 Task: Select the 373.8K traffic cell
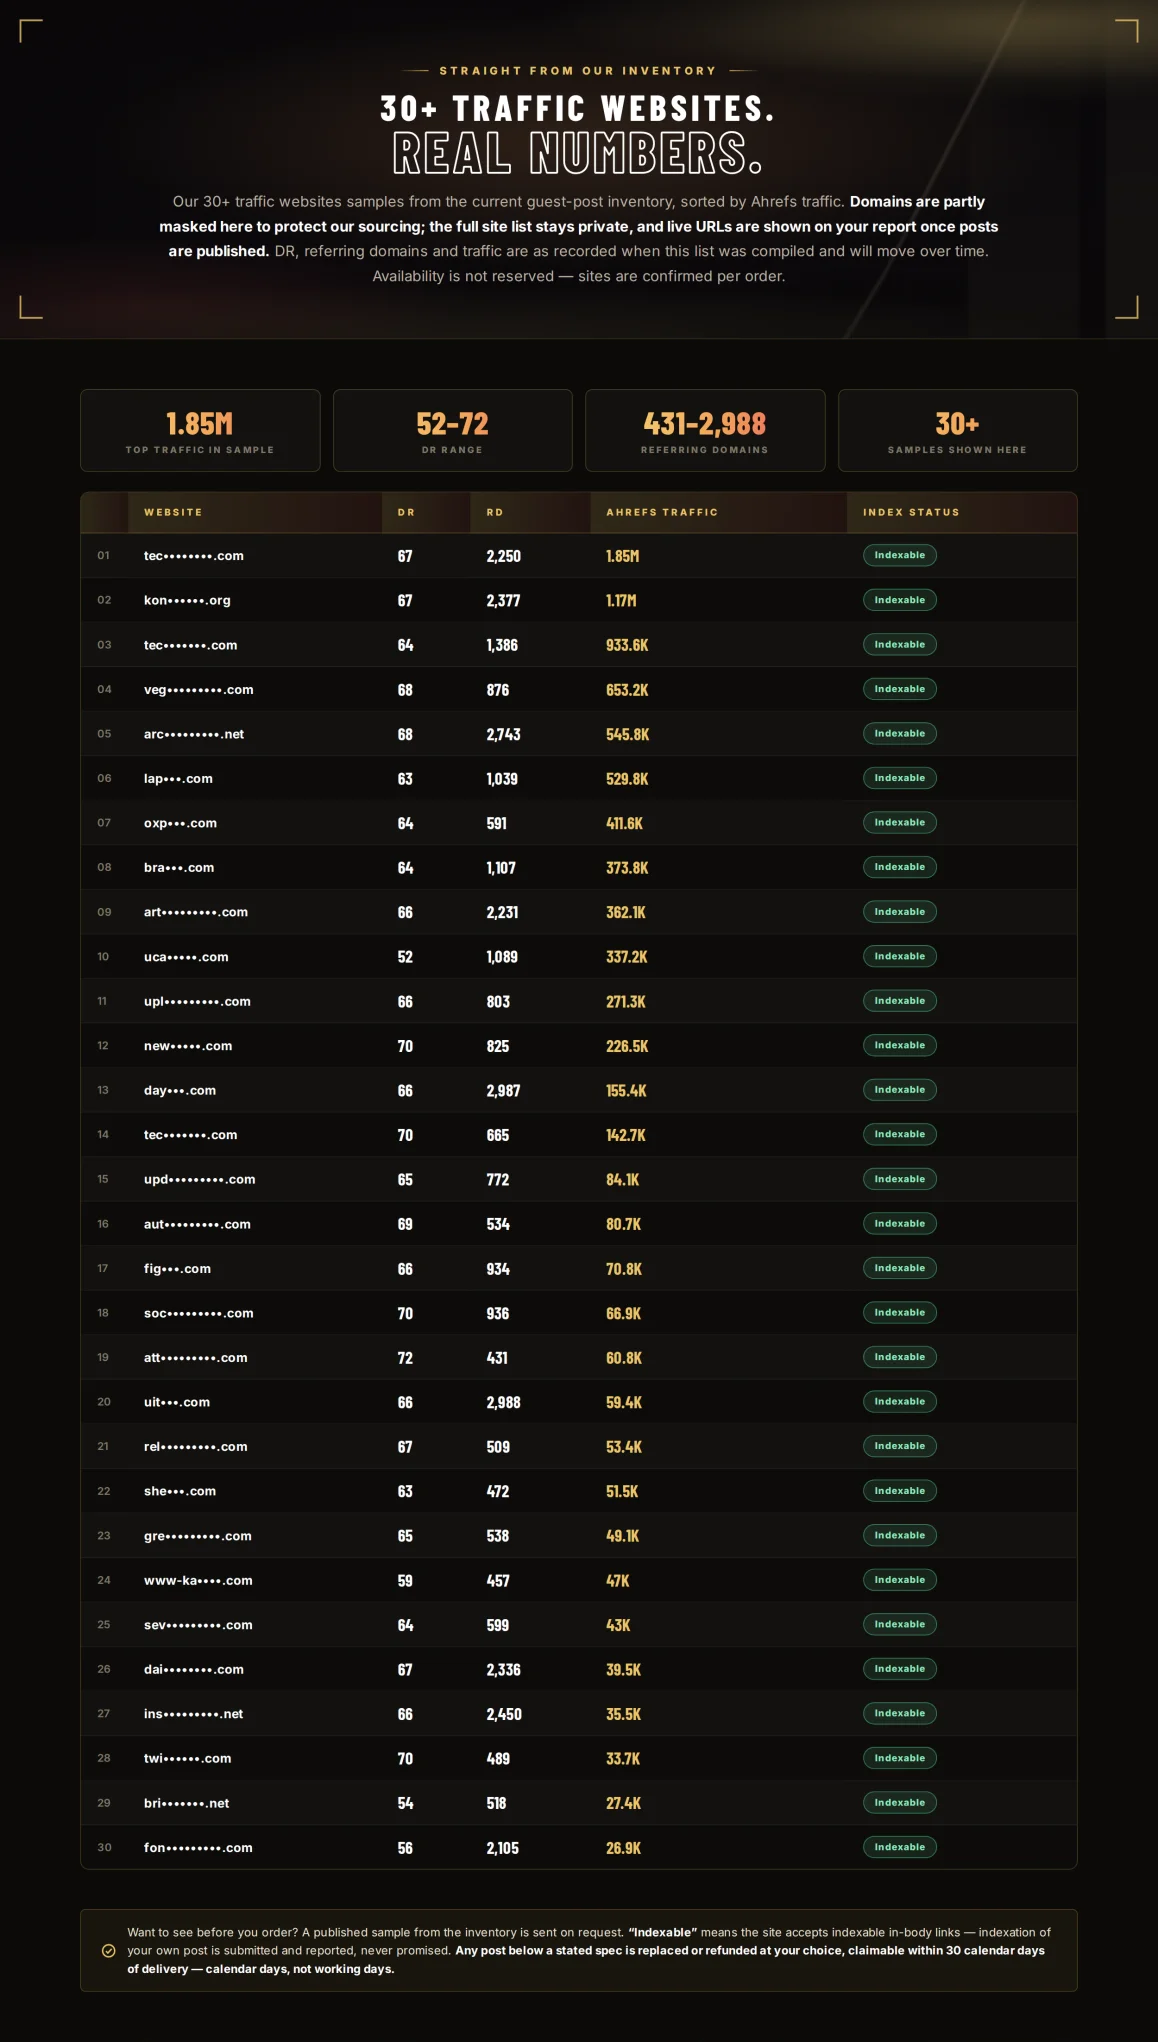627,868
